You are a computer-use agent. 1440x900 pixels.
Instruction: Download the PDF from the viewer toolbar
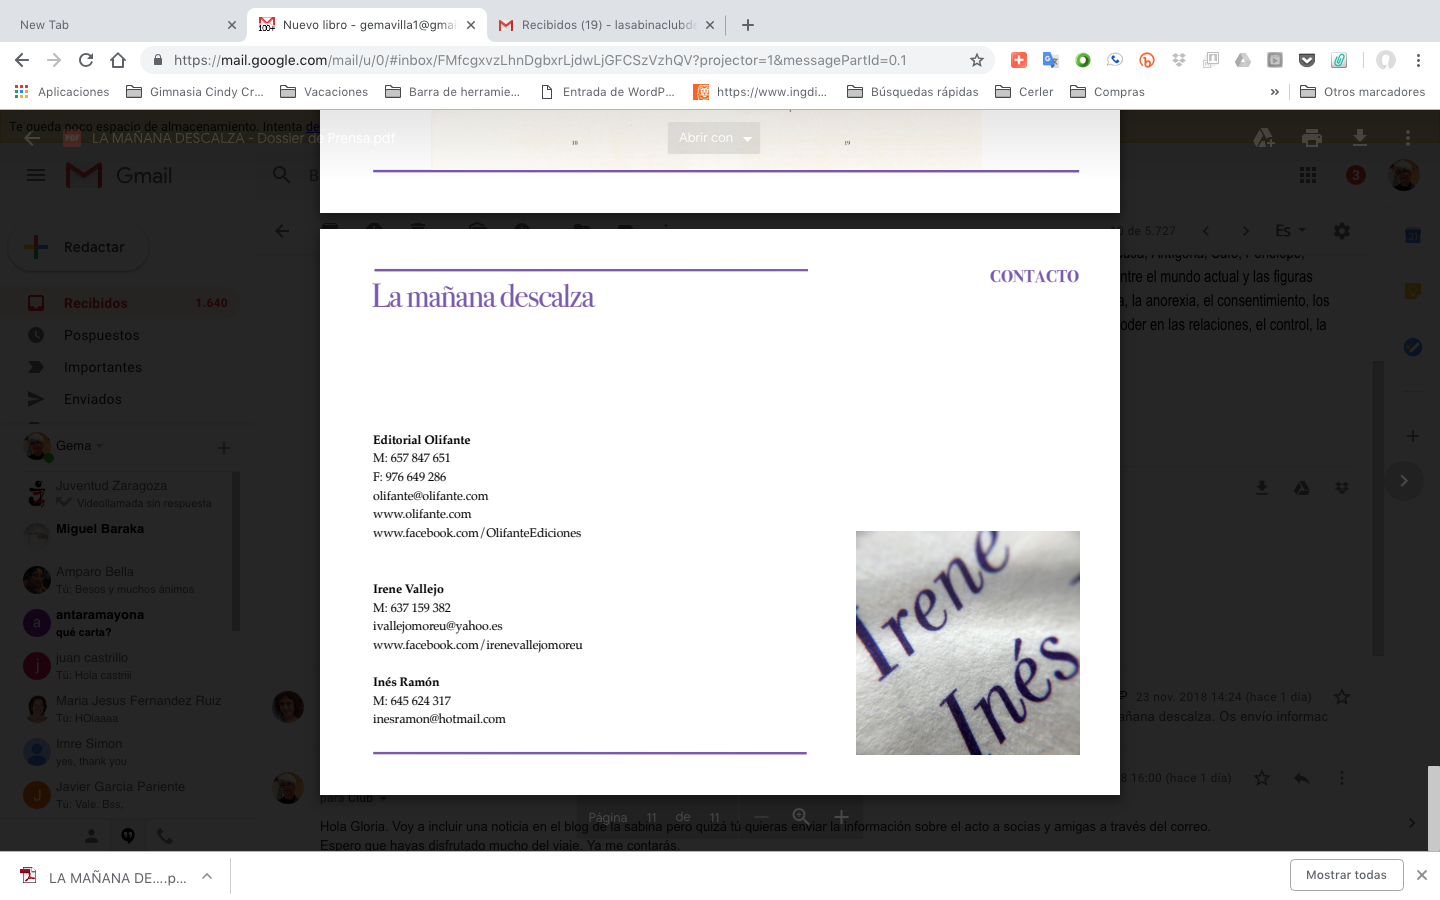point(1359,138)
